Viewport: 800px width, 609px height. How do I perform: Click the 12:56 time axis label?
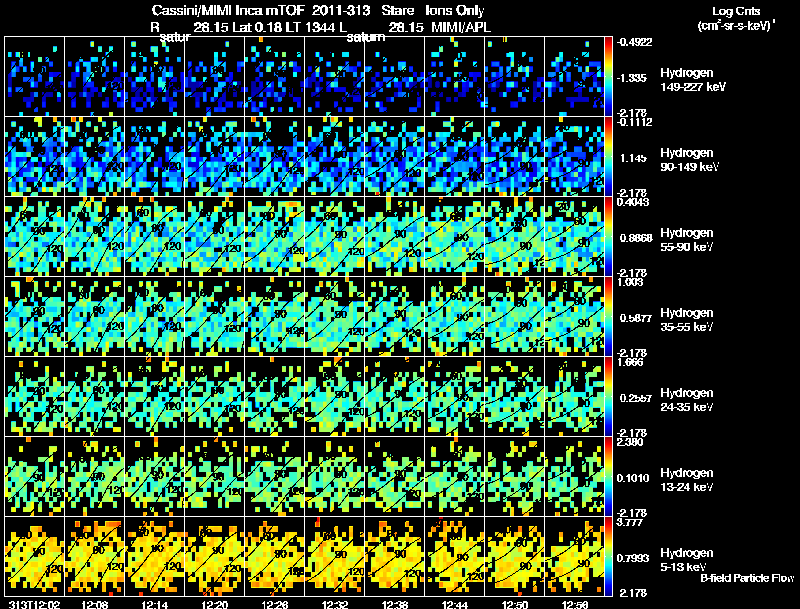(574, 604)
